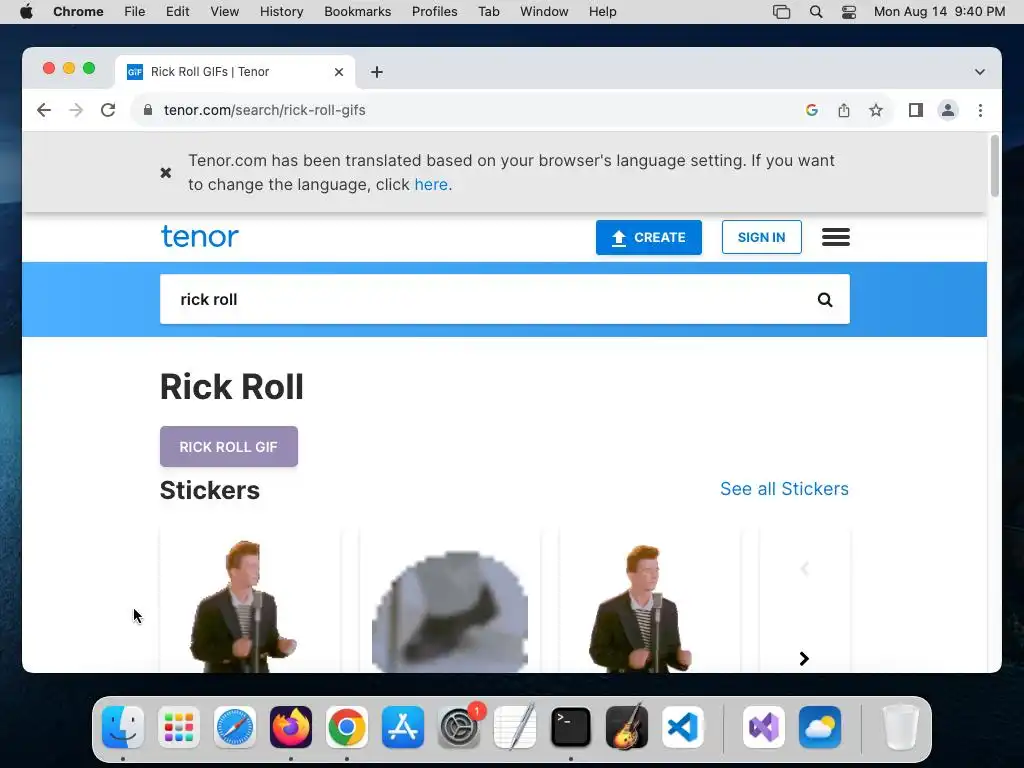Click the date and time in the menu bar

coord(939,12)
